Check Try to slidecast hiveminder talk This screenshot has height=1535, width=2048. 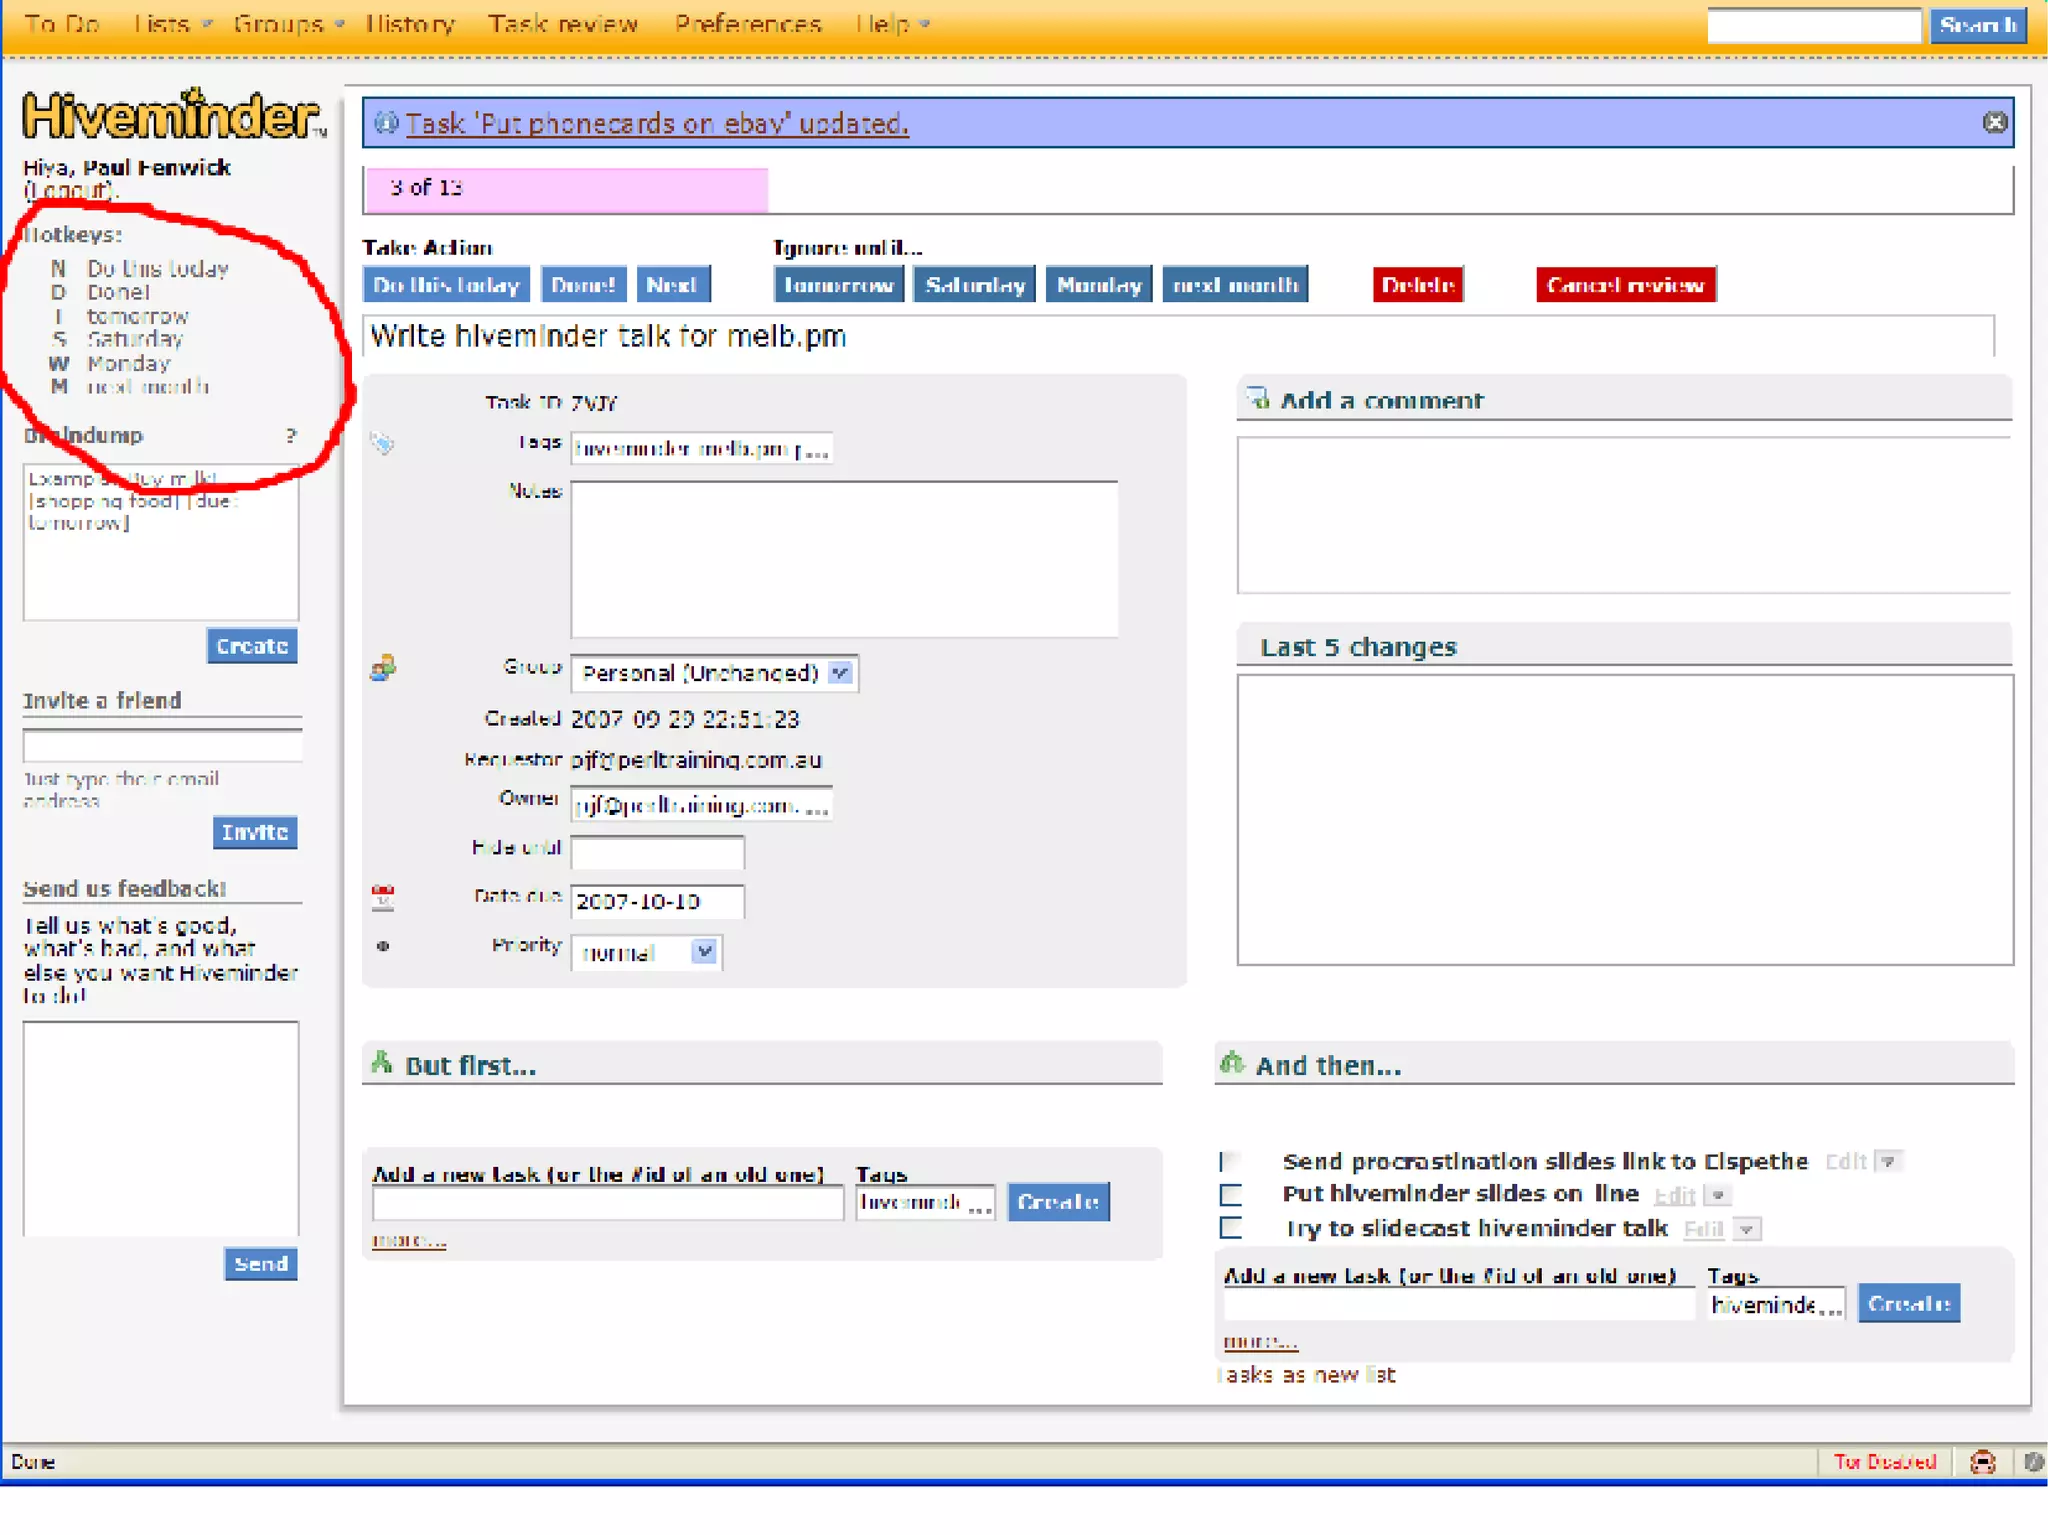[x=1230, y=1228]
